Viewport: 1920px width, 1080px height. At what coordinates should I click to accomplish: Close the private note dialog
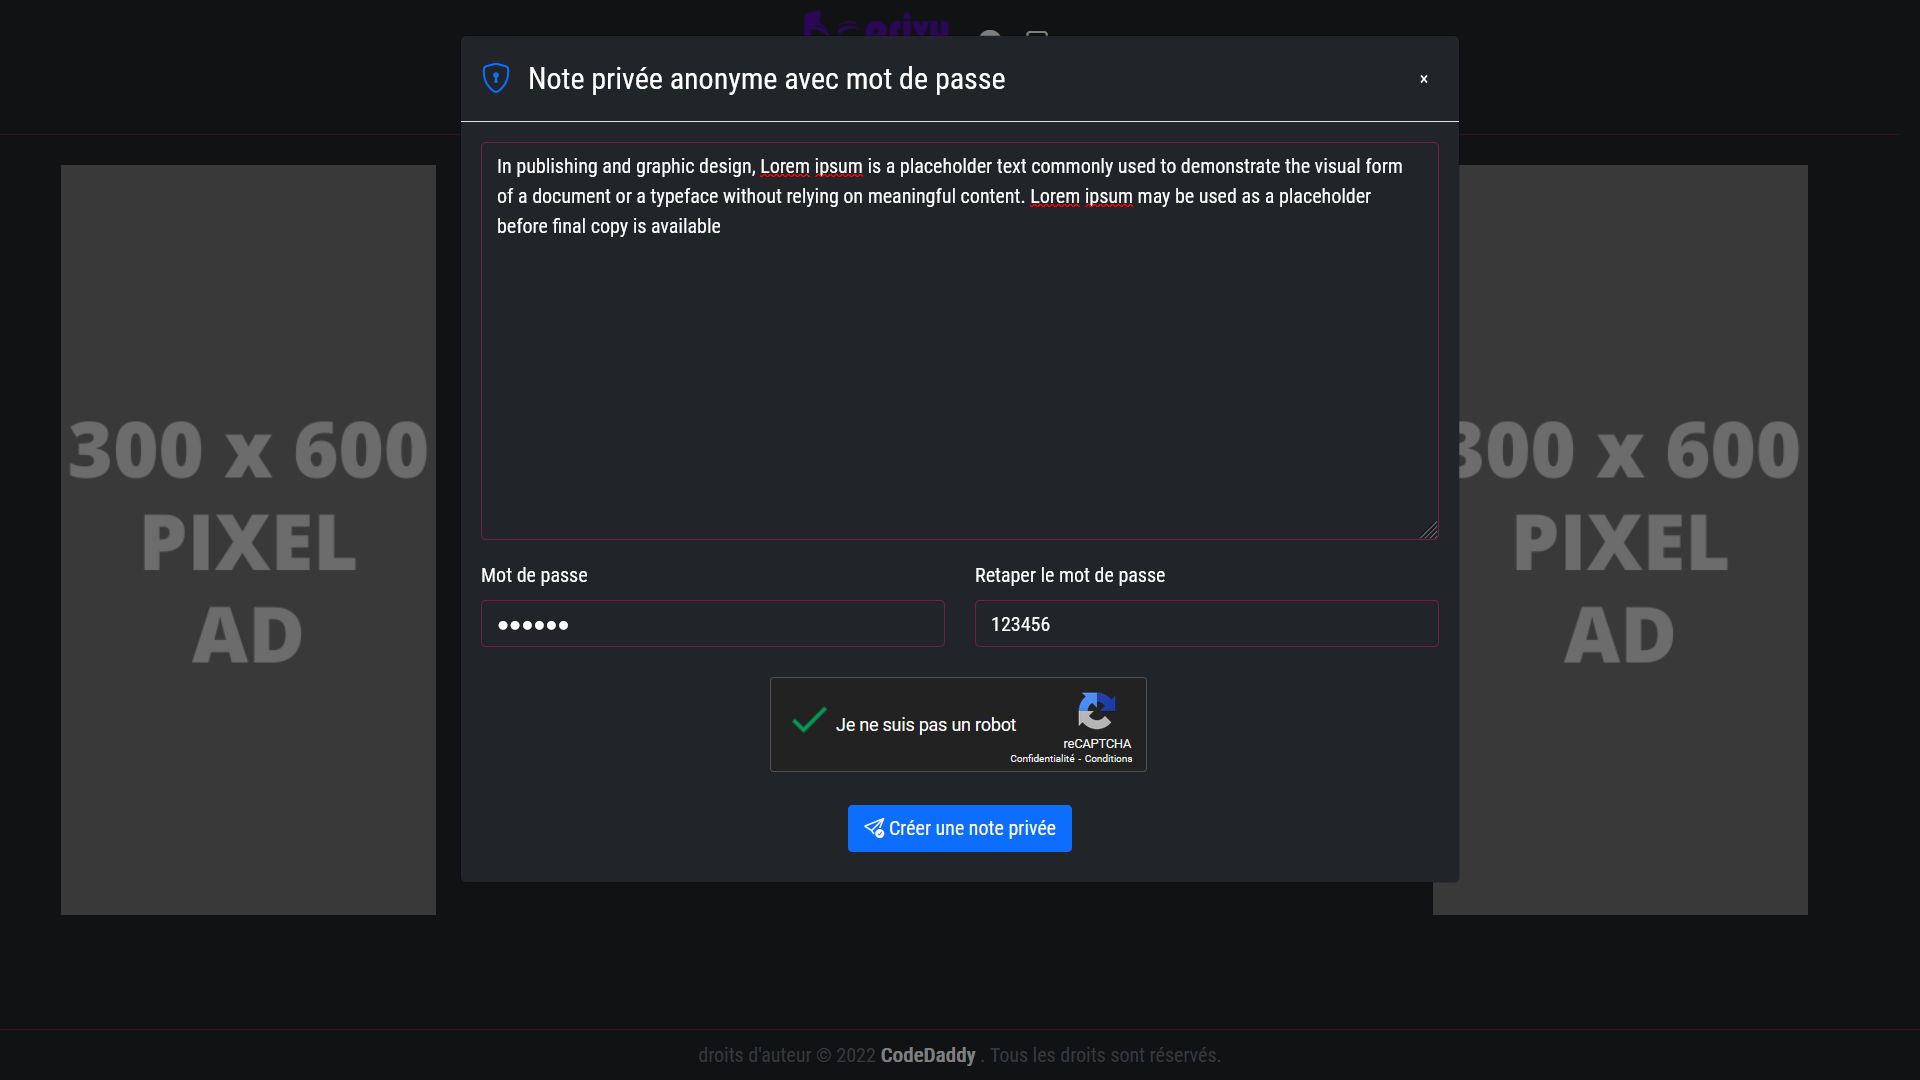tap(1424, 79)
